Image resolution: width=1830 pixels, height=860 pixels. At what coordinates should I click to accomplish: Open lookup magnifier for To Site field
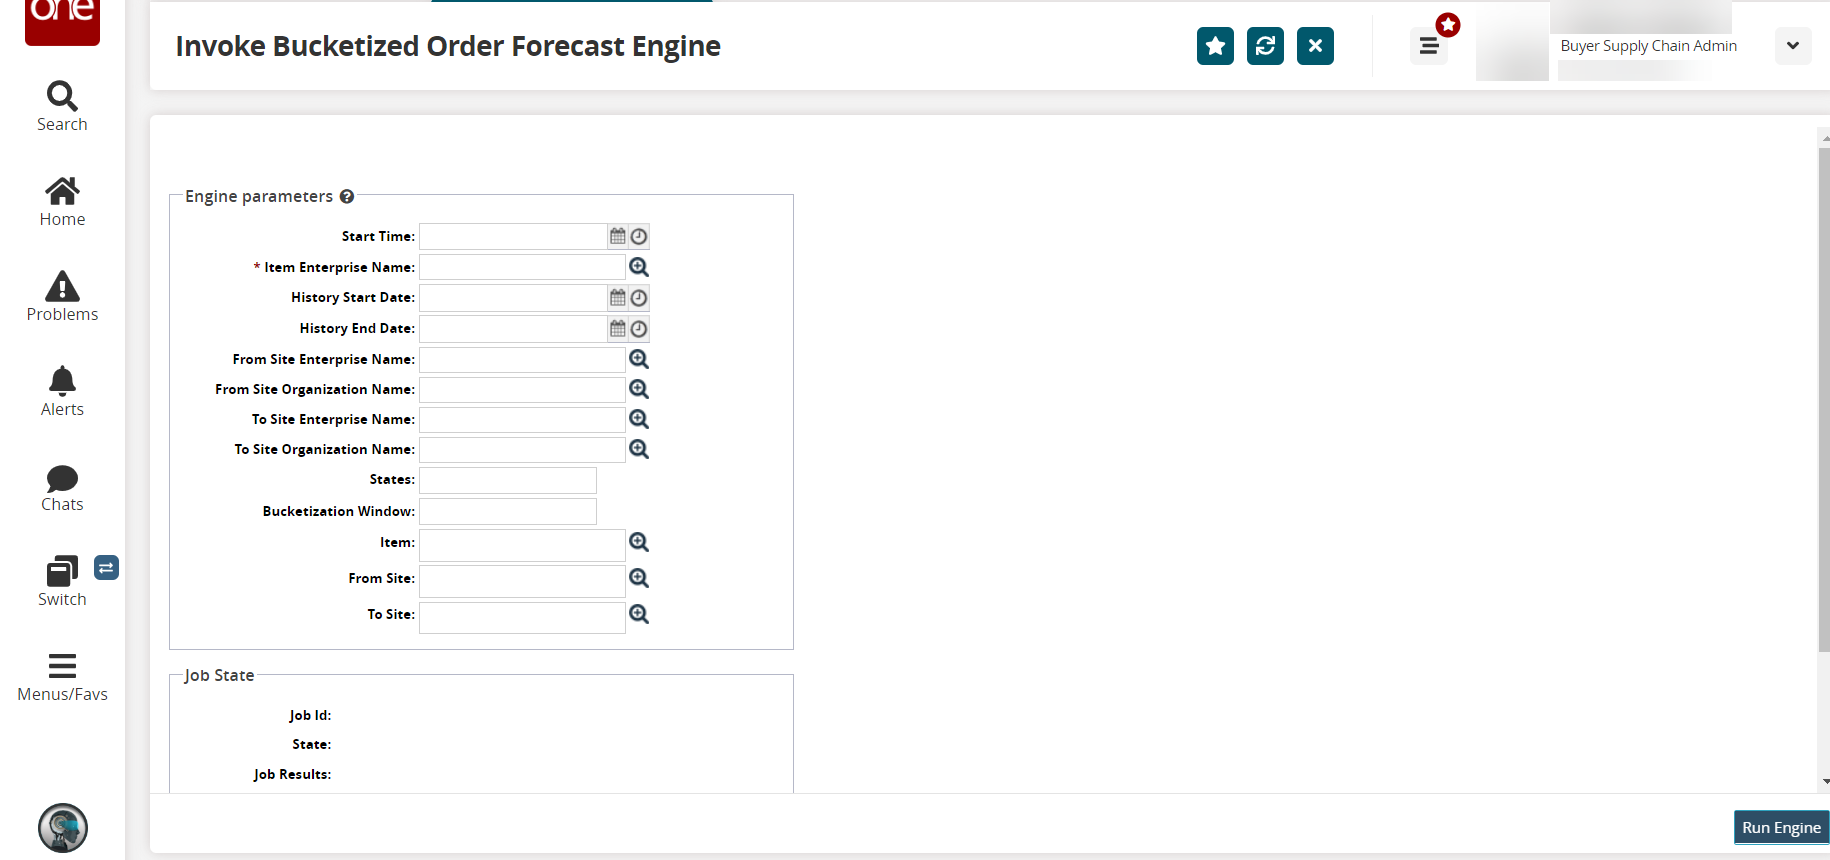coord(639,614)
